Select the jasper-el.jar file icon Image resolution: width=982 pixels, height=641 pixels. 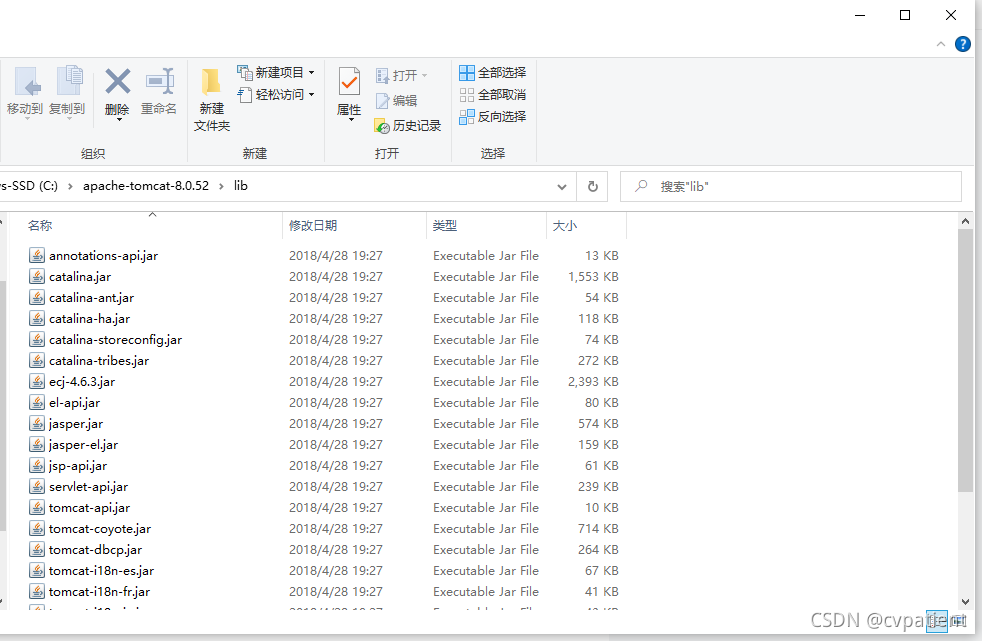37,444
